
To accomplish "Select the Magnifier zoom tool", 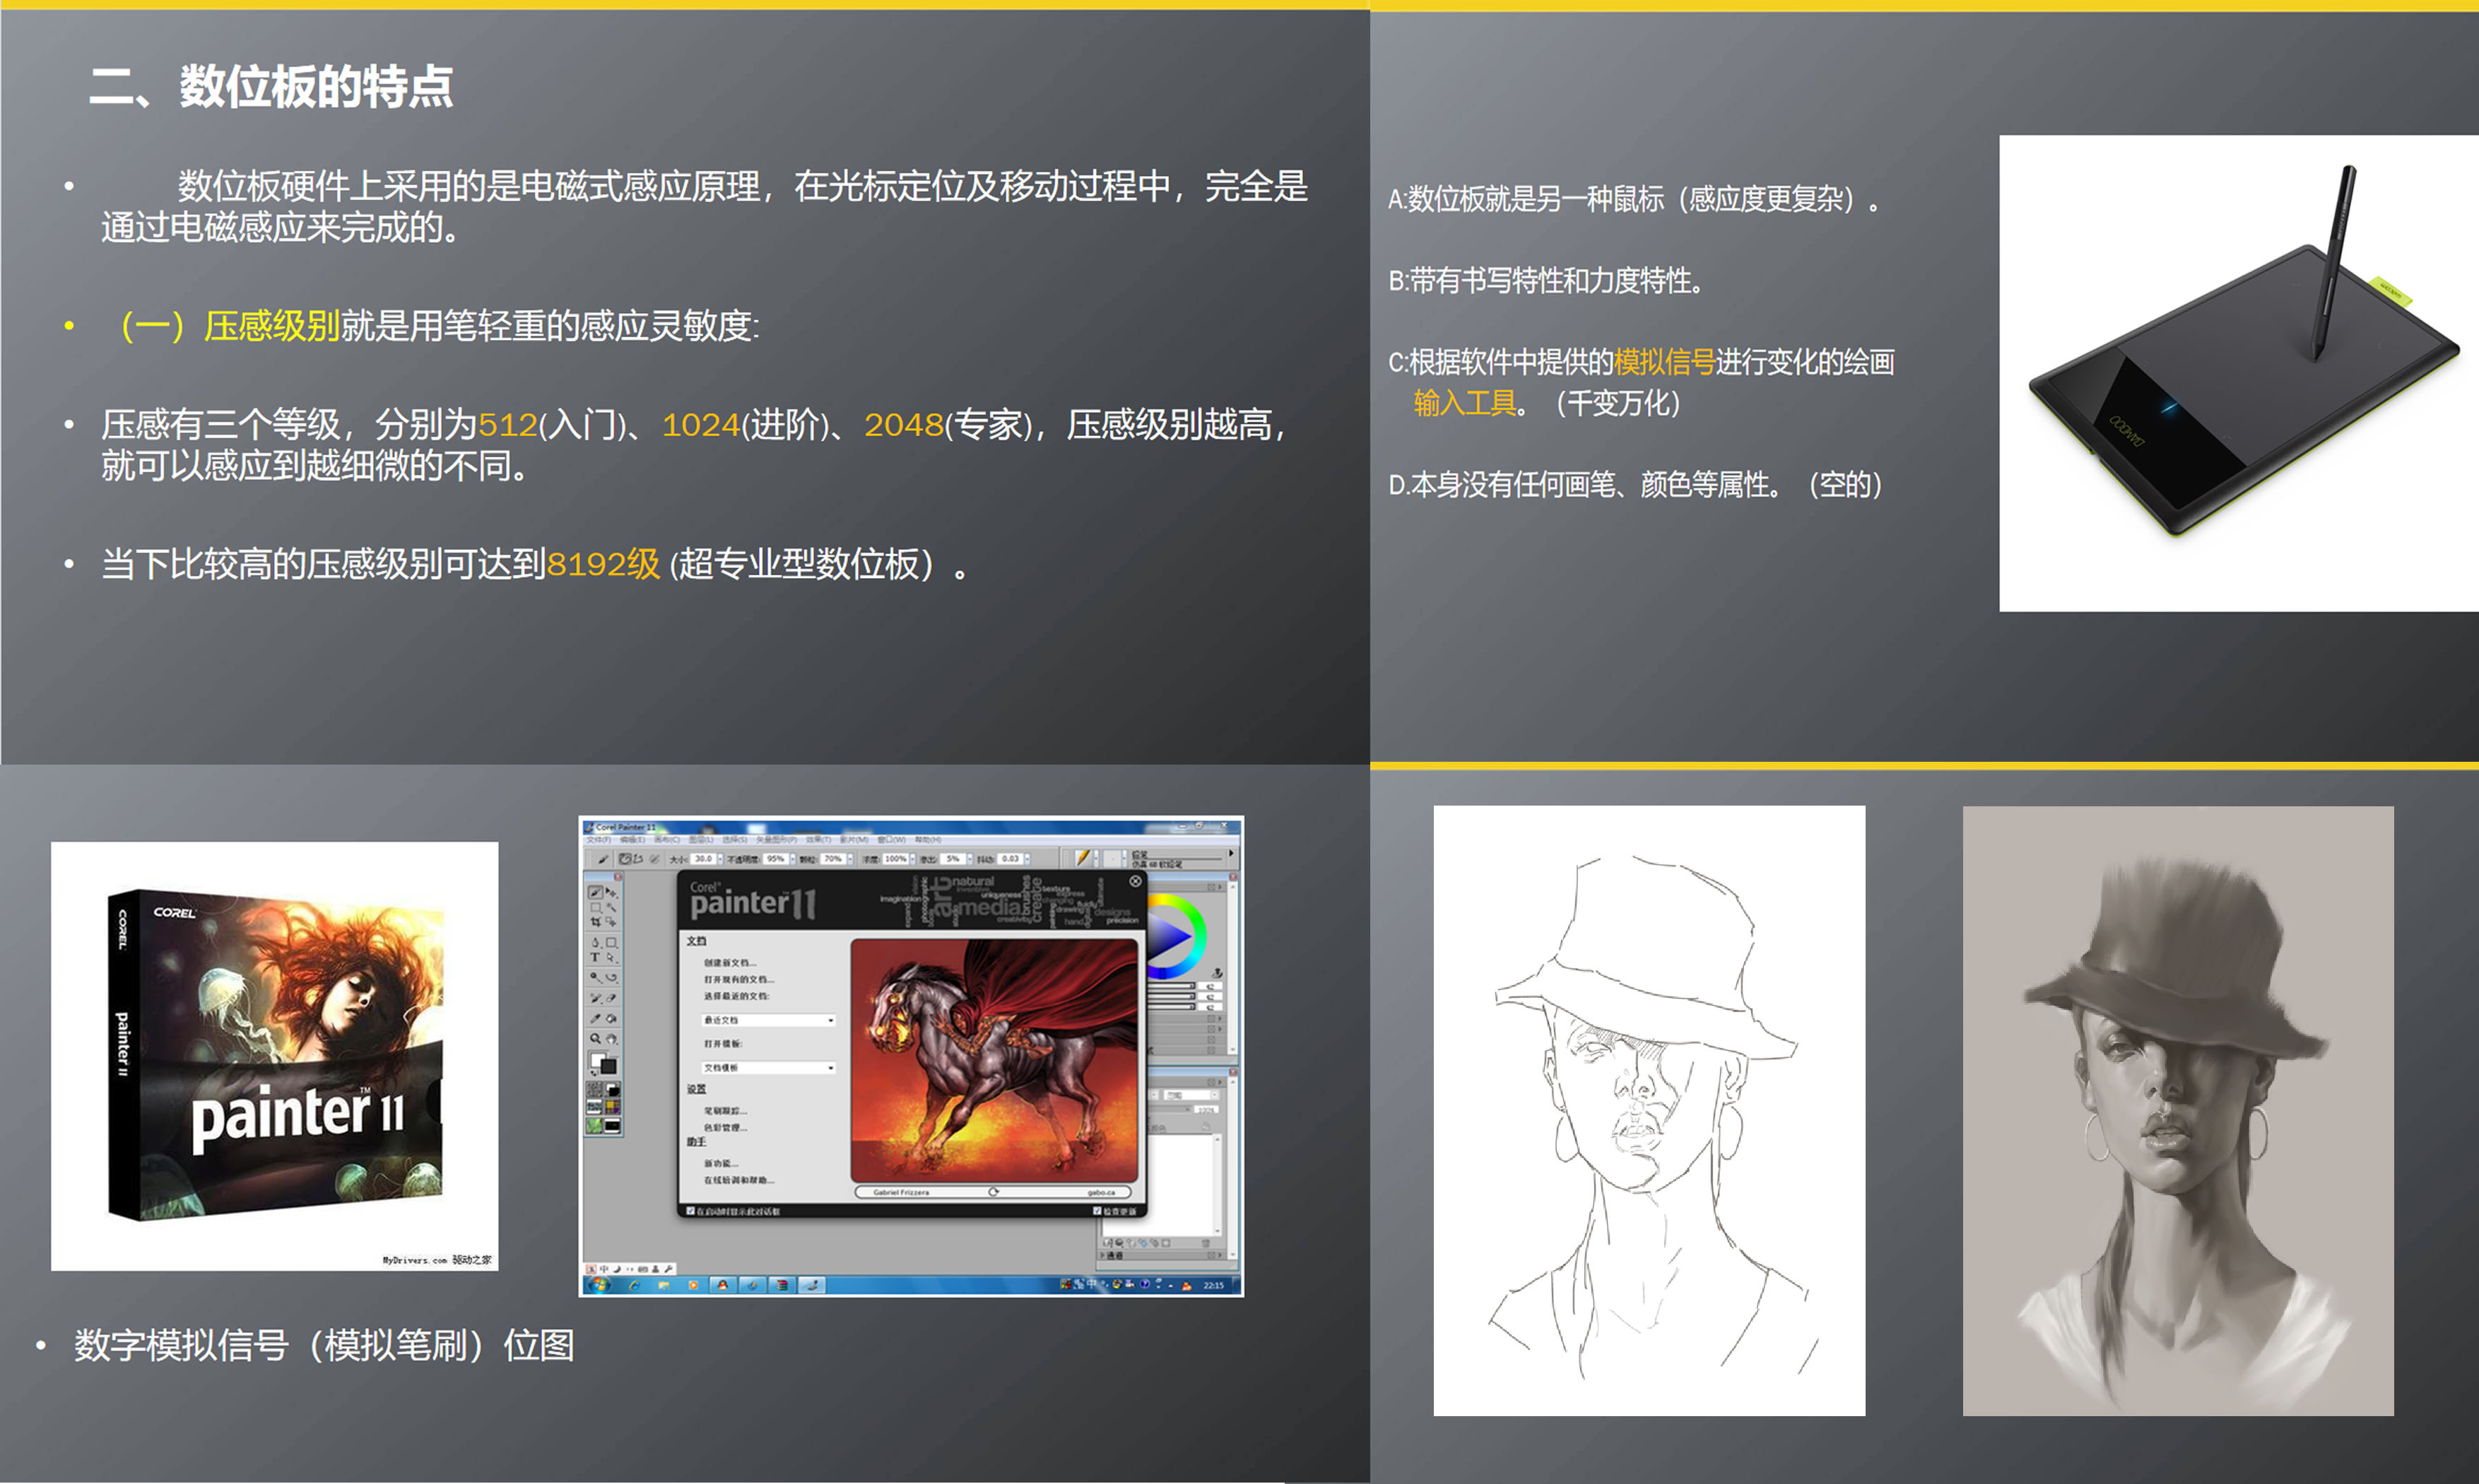I will [x=596, y=1038].
